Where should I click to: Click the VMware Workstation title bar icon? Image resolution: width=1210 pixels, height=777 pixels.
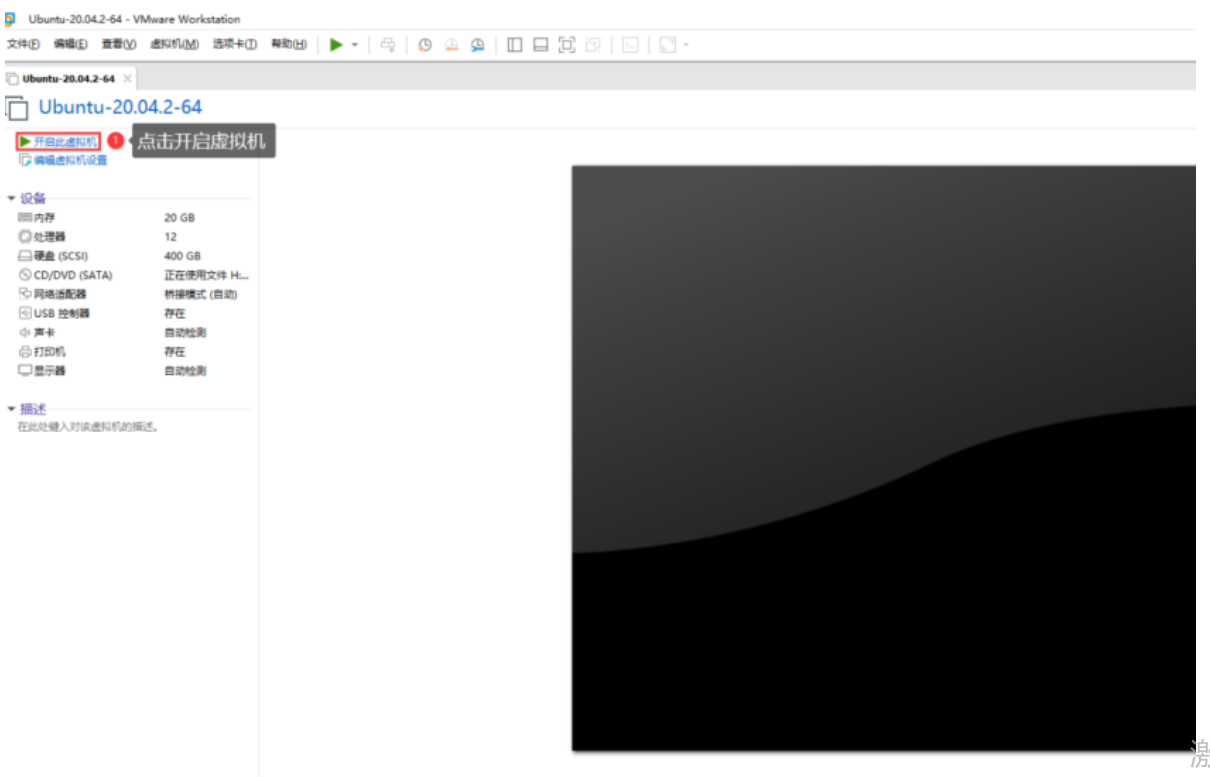[10, 18]
